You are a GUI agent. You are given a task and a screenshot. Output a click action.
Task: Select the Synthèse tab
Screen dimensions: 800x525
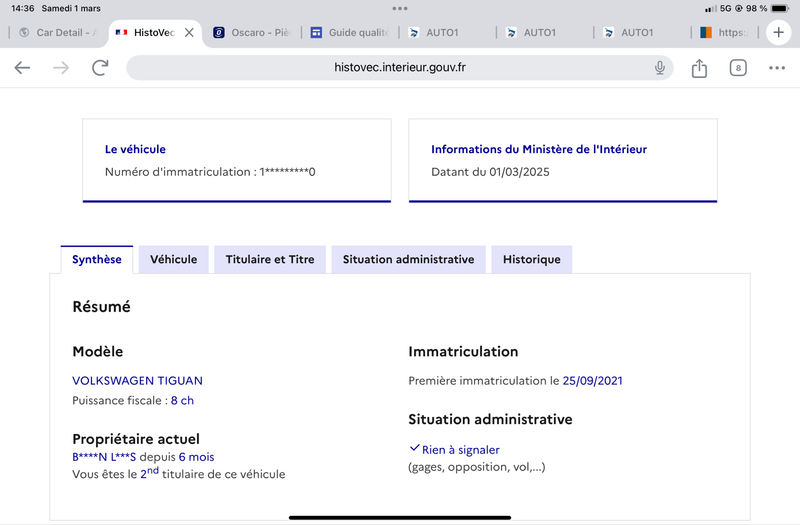[x=97, y=260]
